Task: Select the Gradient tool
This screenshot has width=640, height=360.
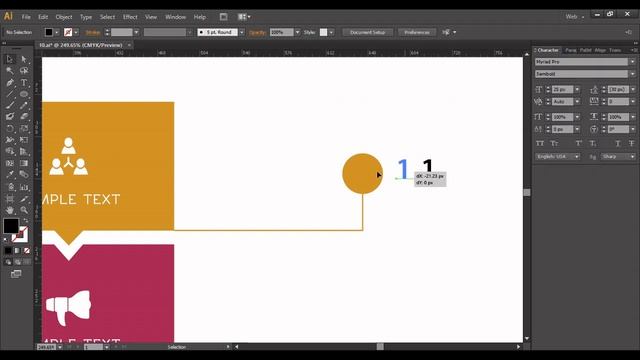Action: point(24,163)
